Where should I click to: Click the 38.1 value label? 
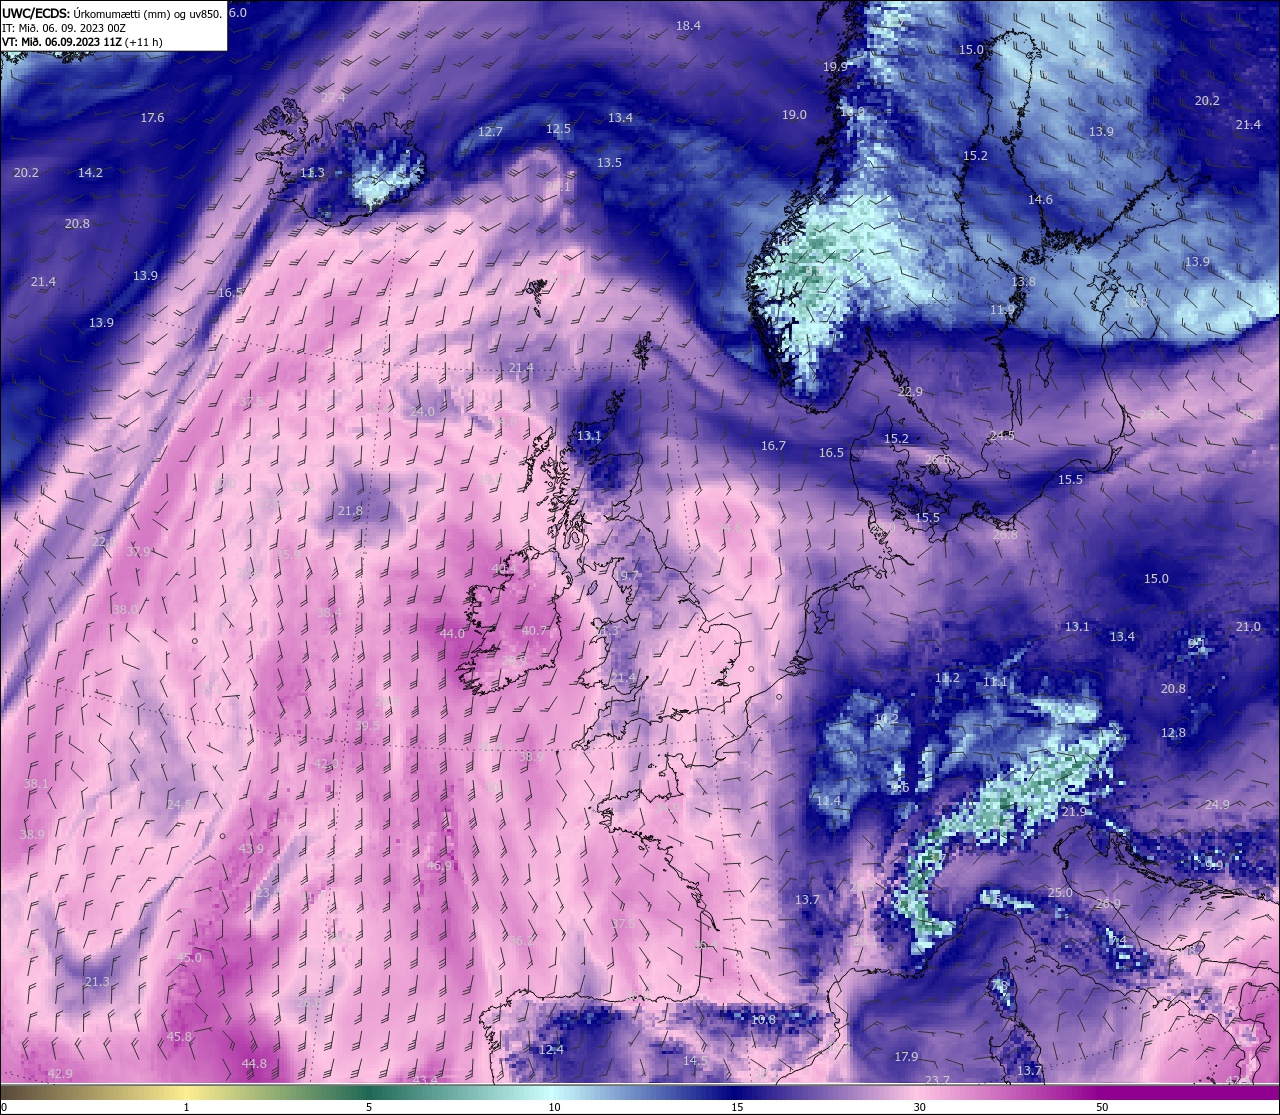click(x=36, y=784)
